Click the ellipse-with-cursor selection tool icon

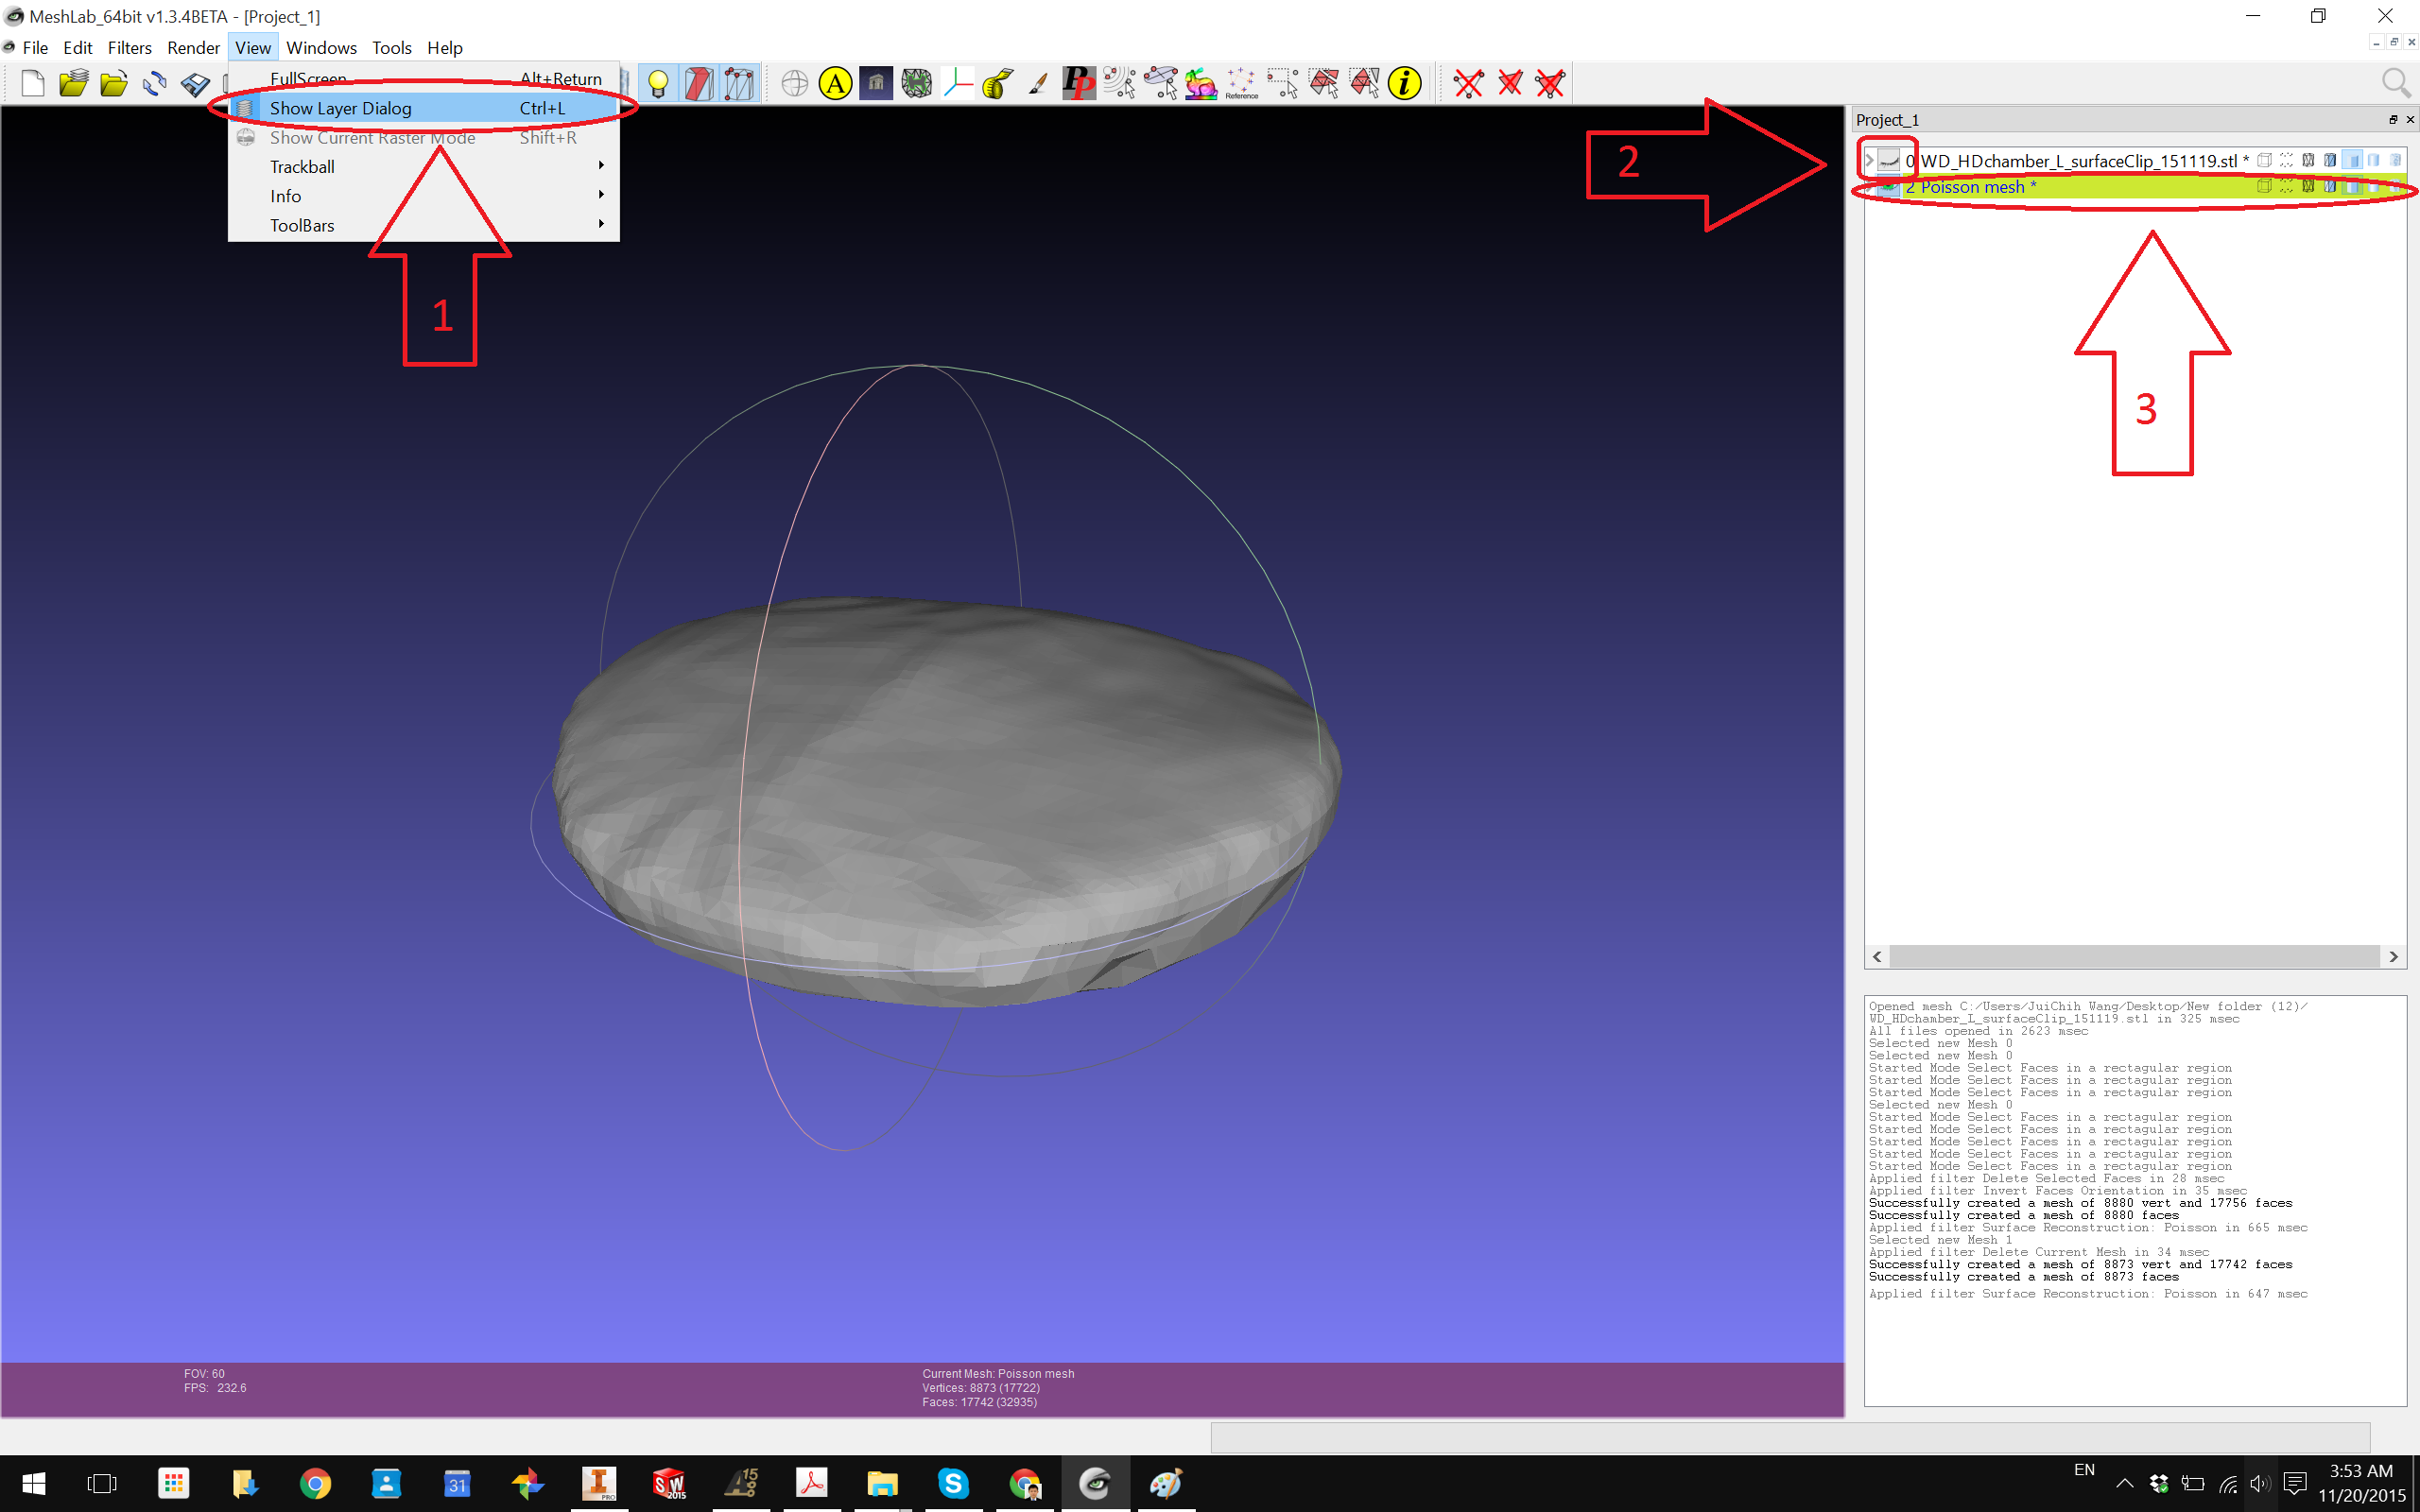1161,84
